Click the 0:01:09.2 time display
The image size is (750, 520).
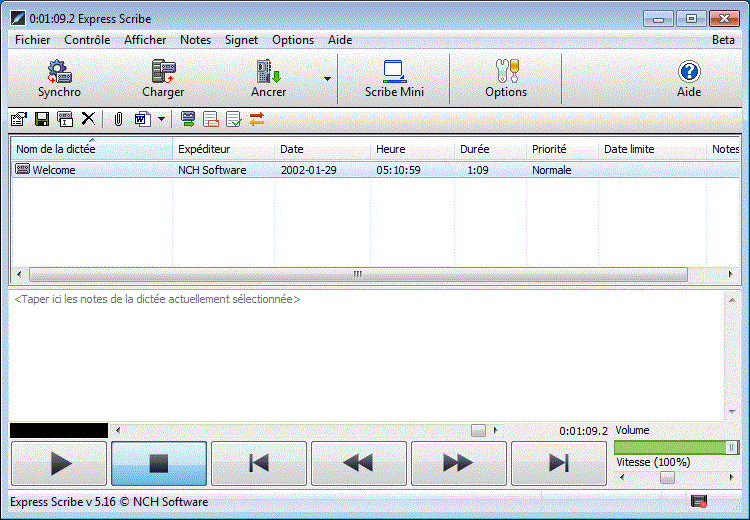coord(584,431)
